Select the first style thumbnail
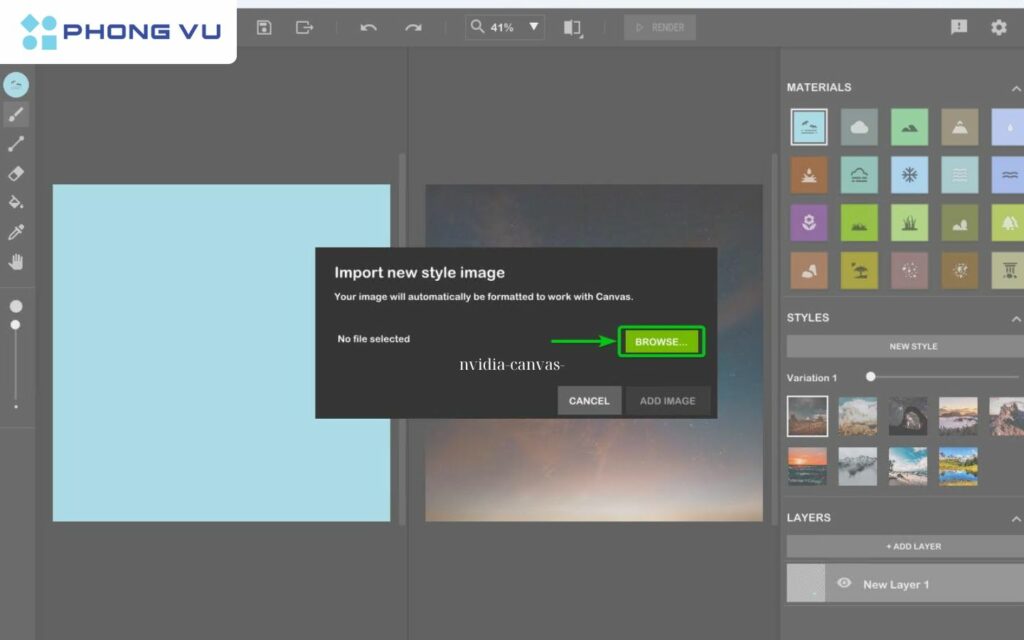The height and width of the screenshot is (640, 1024). [x=807, y=415]
